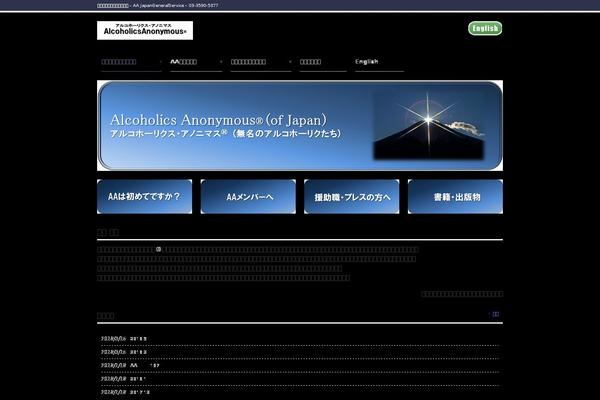Open the news row whose title begins with AA

tap(300, 366)
